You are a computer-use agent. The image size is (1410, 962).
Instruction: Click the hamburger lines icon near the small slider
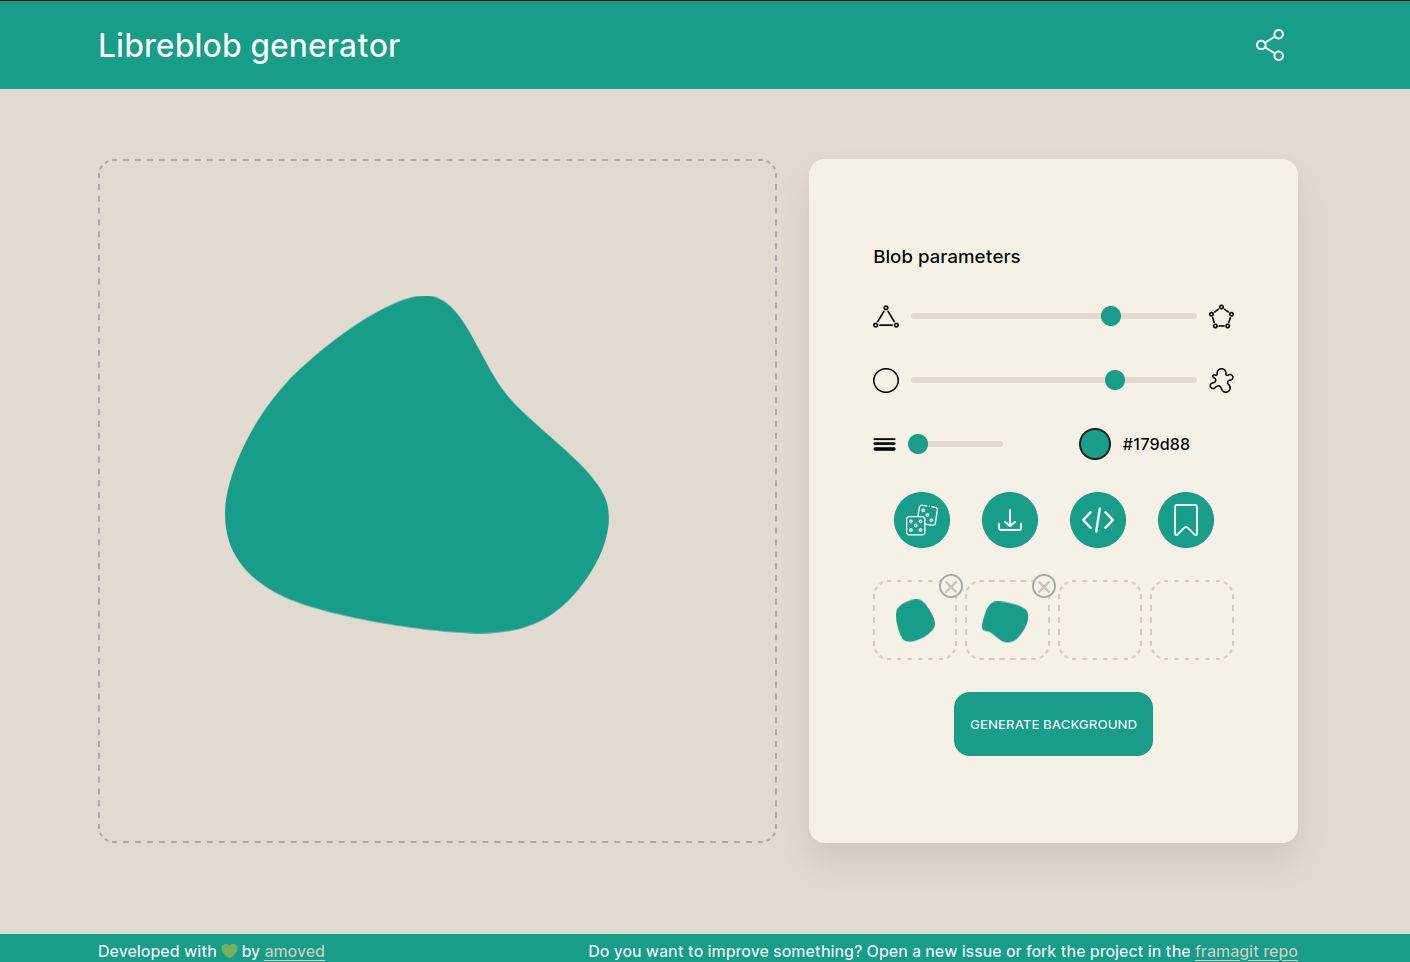[885, 443]
